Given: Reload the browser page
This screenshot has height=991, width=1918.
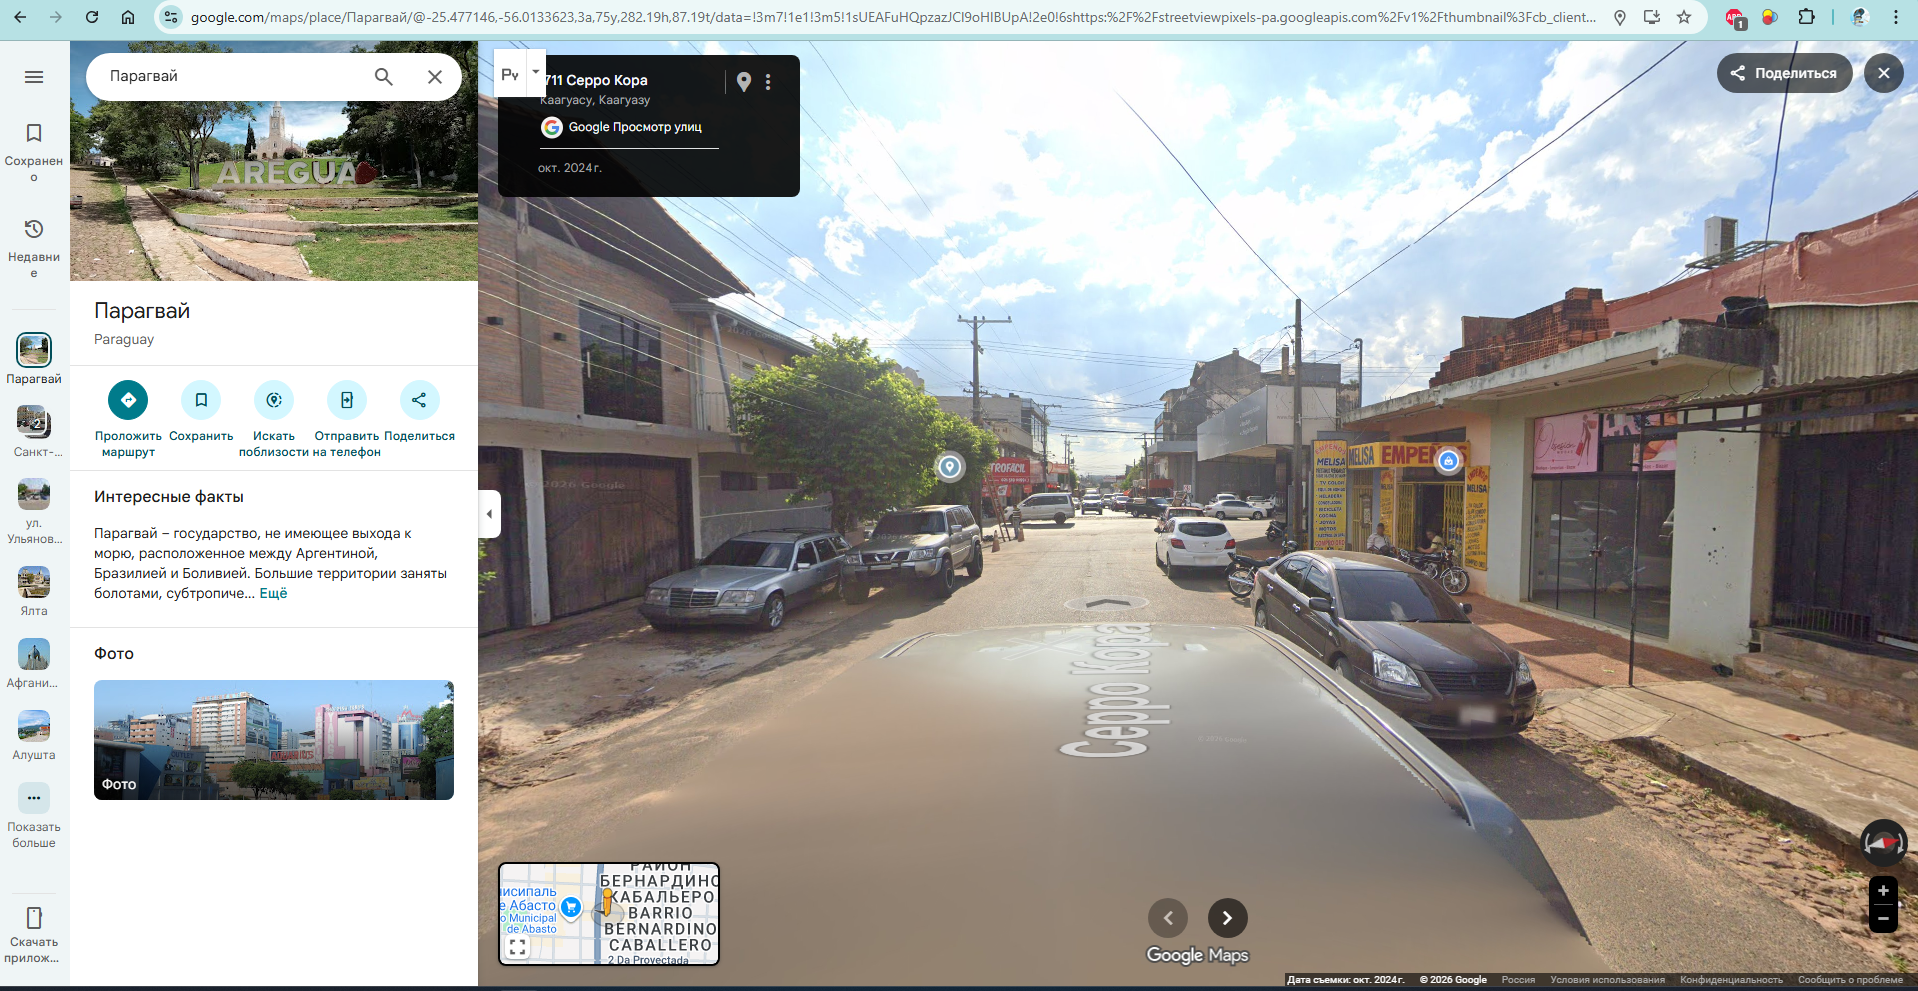Looking at the screenshot, I should 92,17.
